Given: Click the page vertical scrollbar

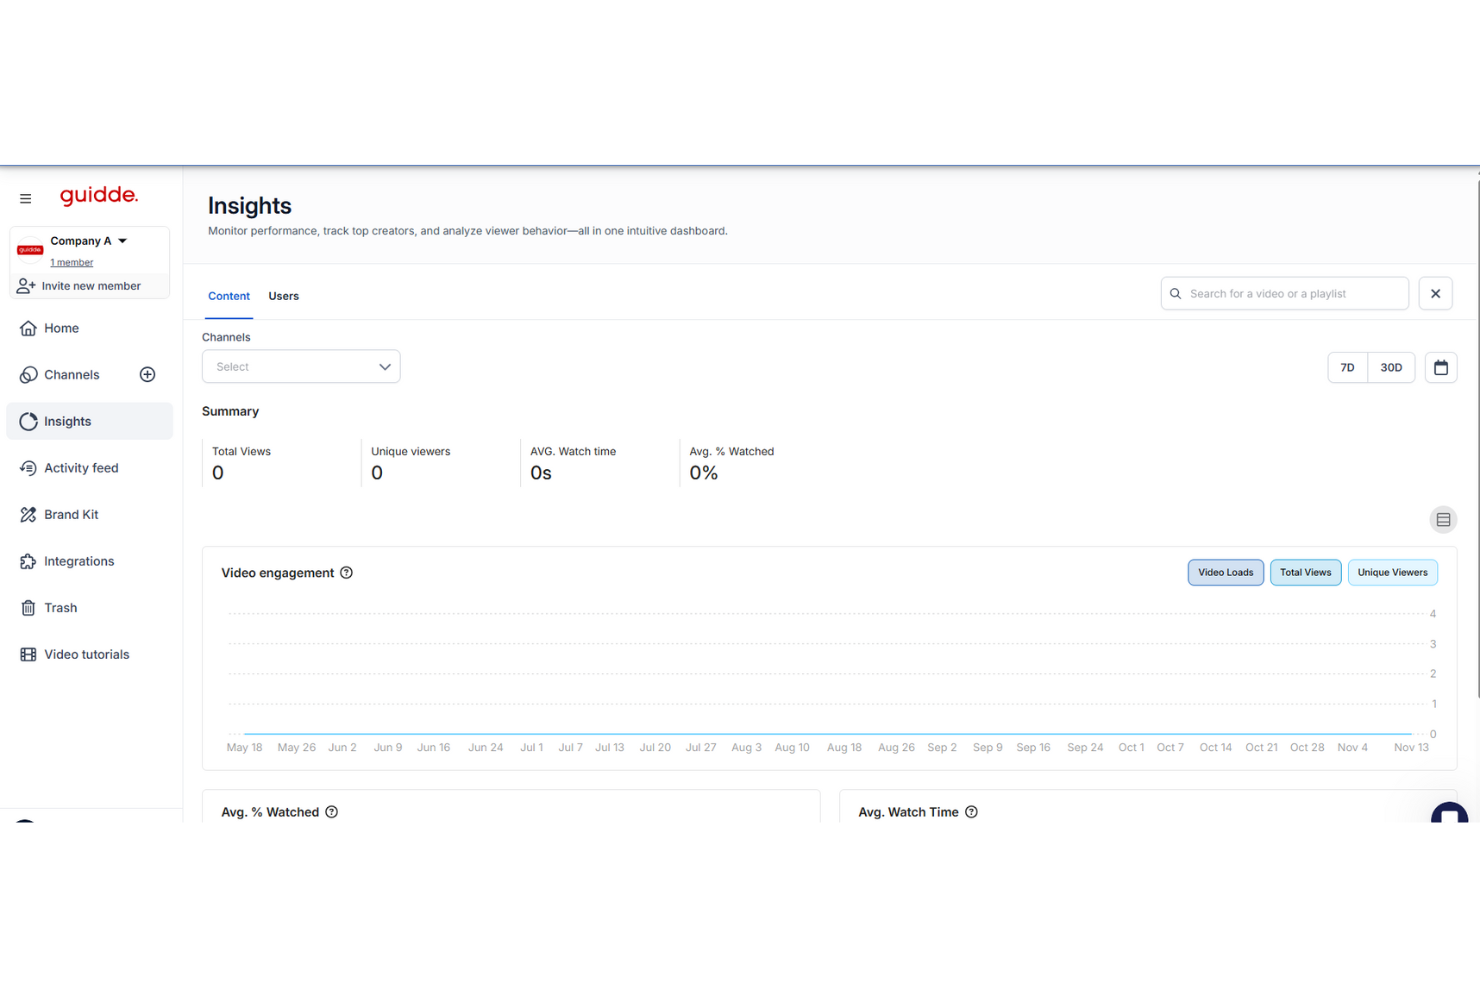Looking at the screenshot, I should (x=1477, y=440).
